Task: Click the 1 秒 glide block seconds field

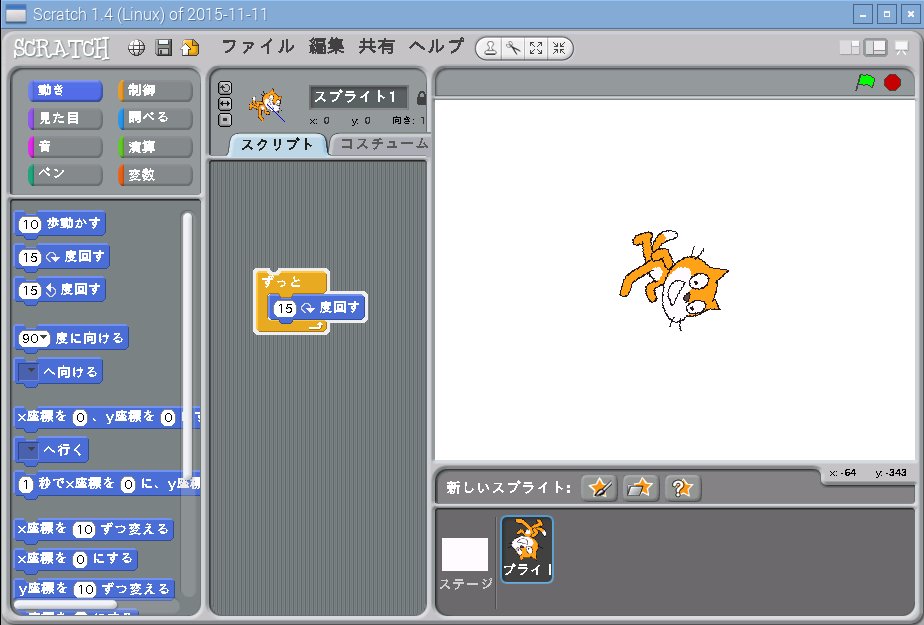Action: 25,485
